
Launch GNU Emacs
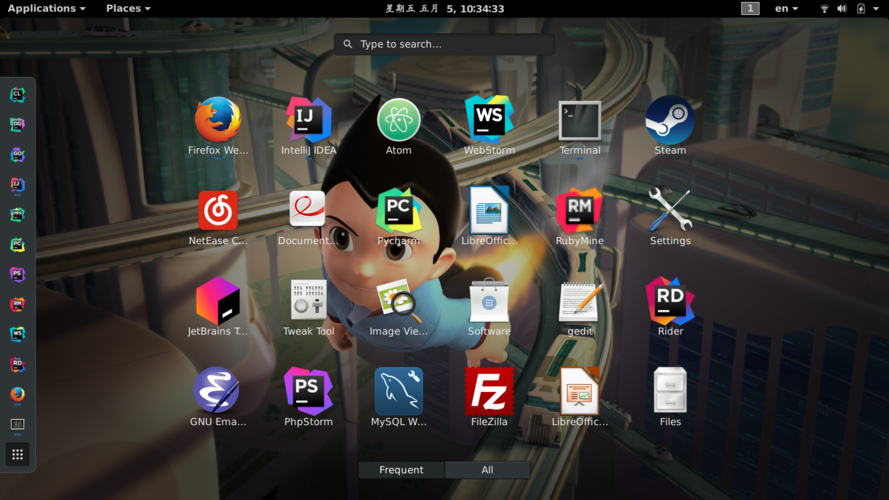tap(216, 390)
